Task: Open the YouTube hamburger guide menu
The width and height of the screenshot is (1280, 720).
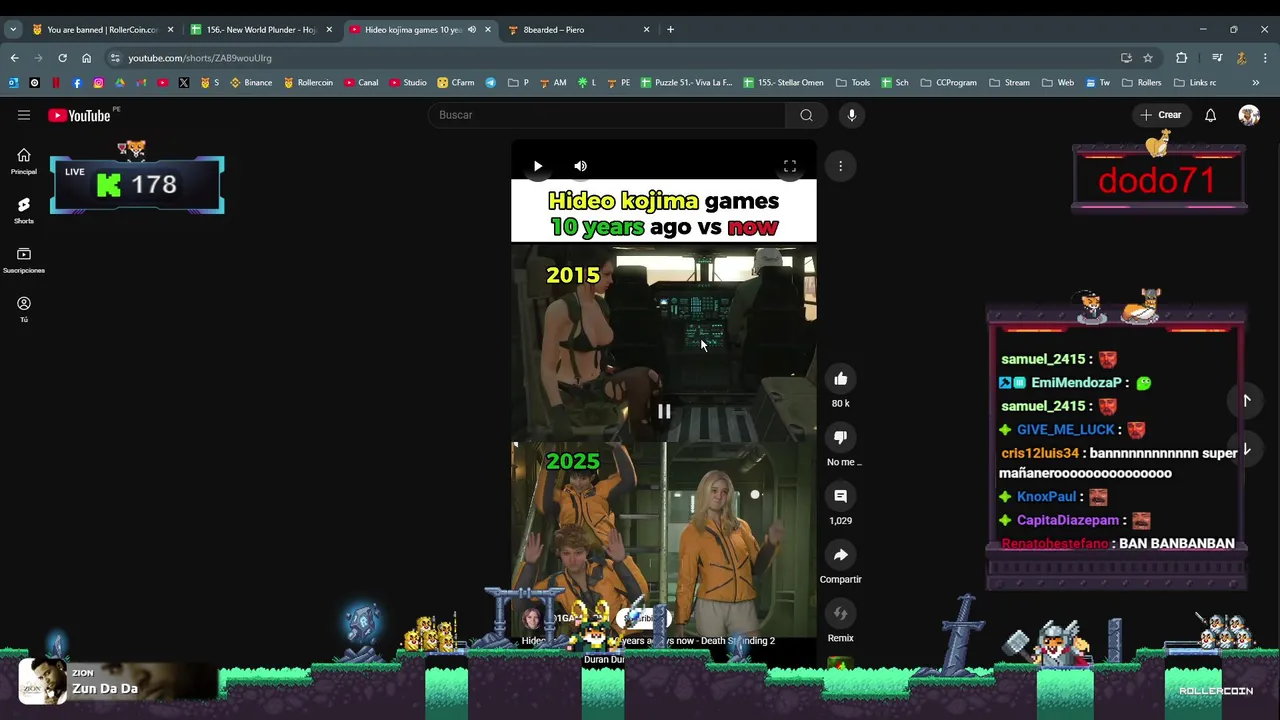Action: click(x=24, y=115)
